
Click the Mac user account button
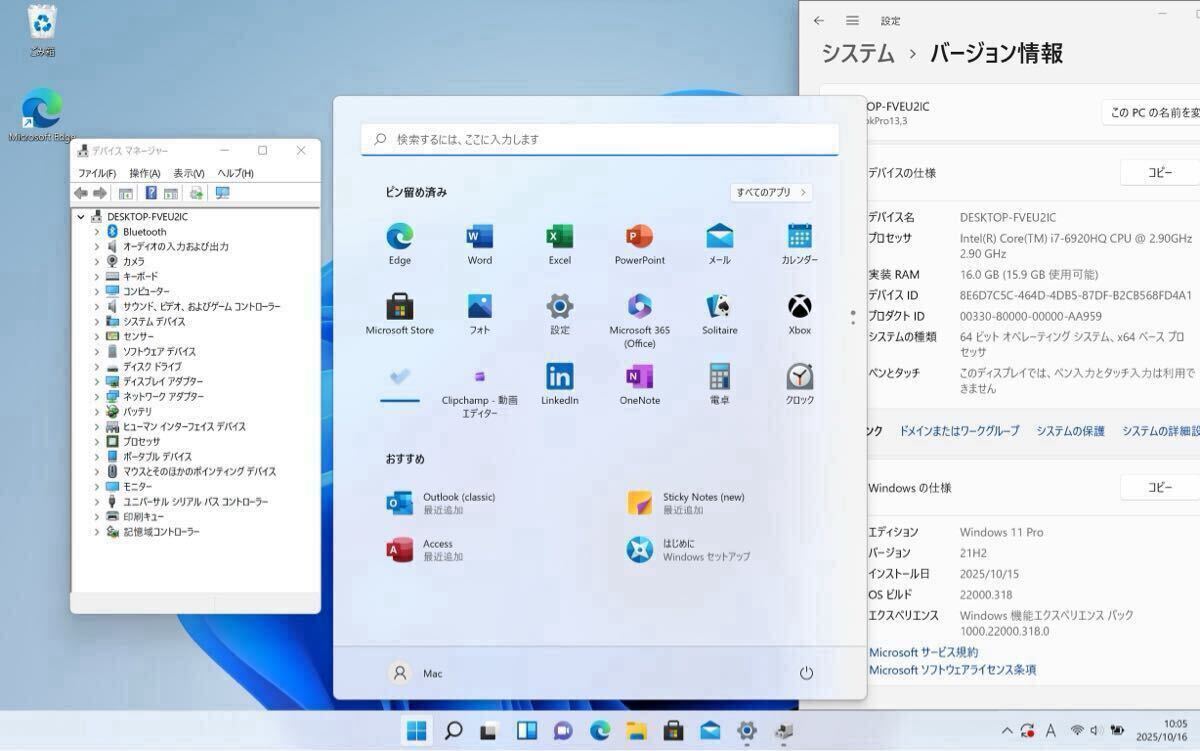[x=416, y=673]
